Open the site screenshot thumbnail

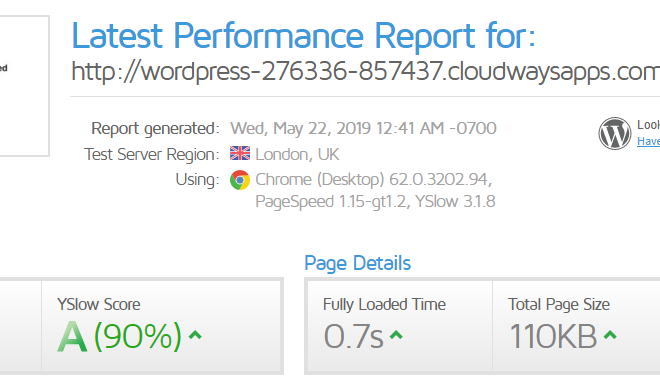tap(24, 86)
